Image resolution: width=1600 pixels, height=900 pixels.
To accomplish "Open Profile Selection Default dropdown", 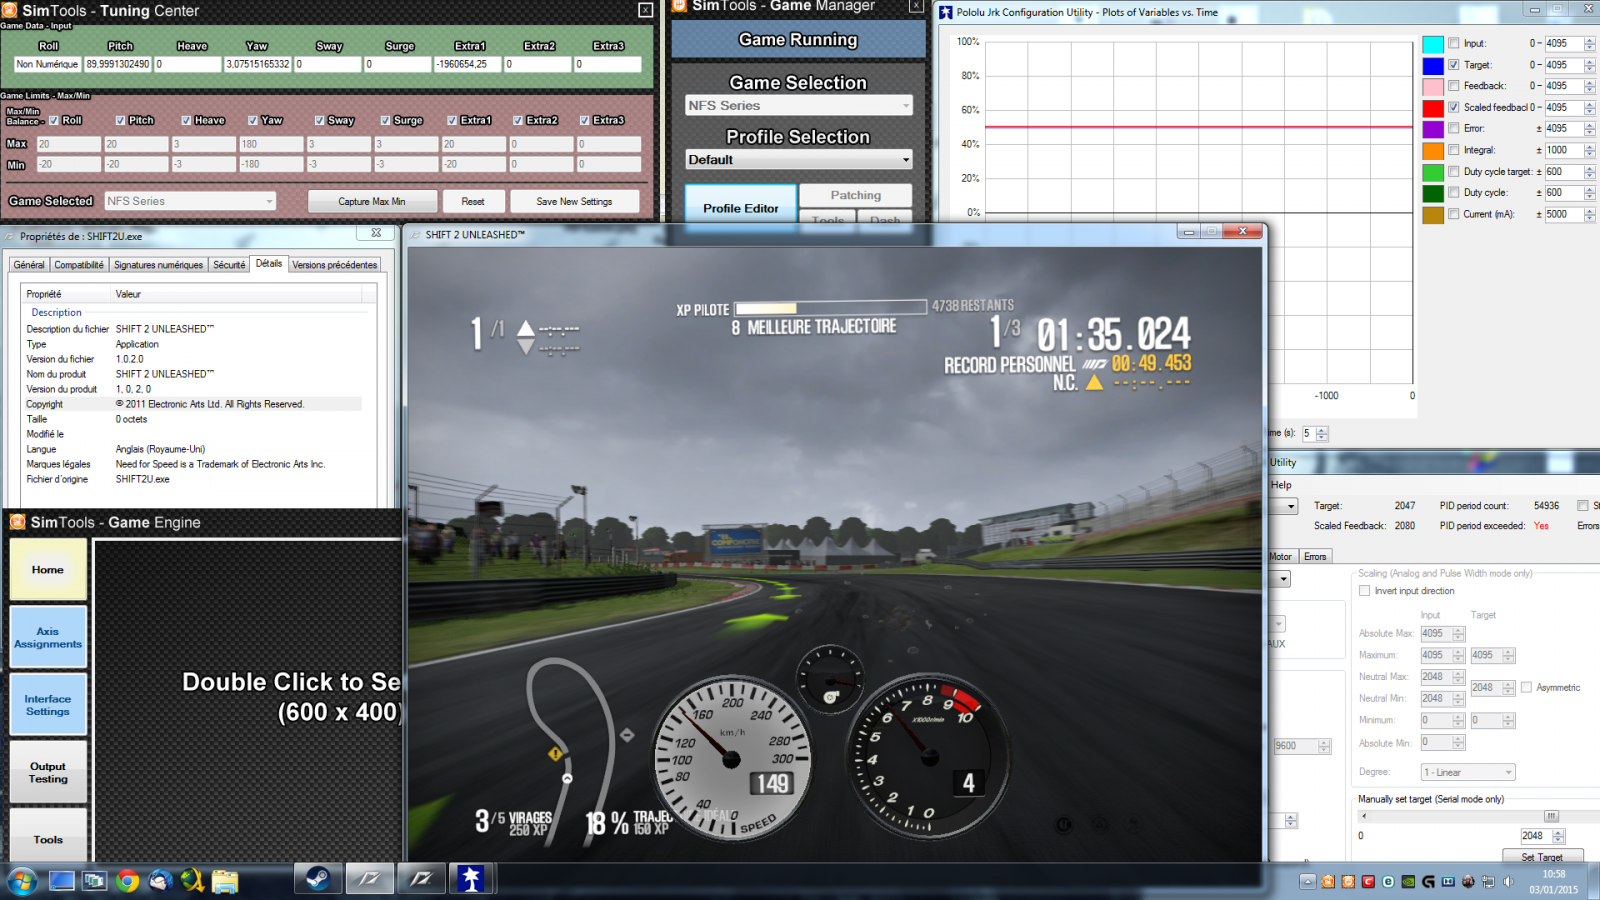I will point(798,159).
